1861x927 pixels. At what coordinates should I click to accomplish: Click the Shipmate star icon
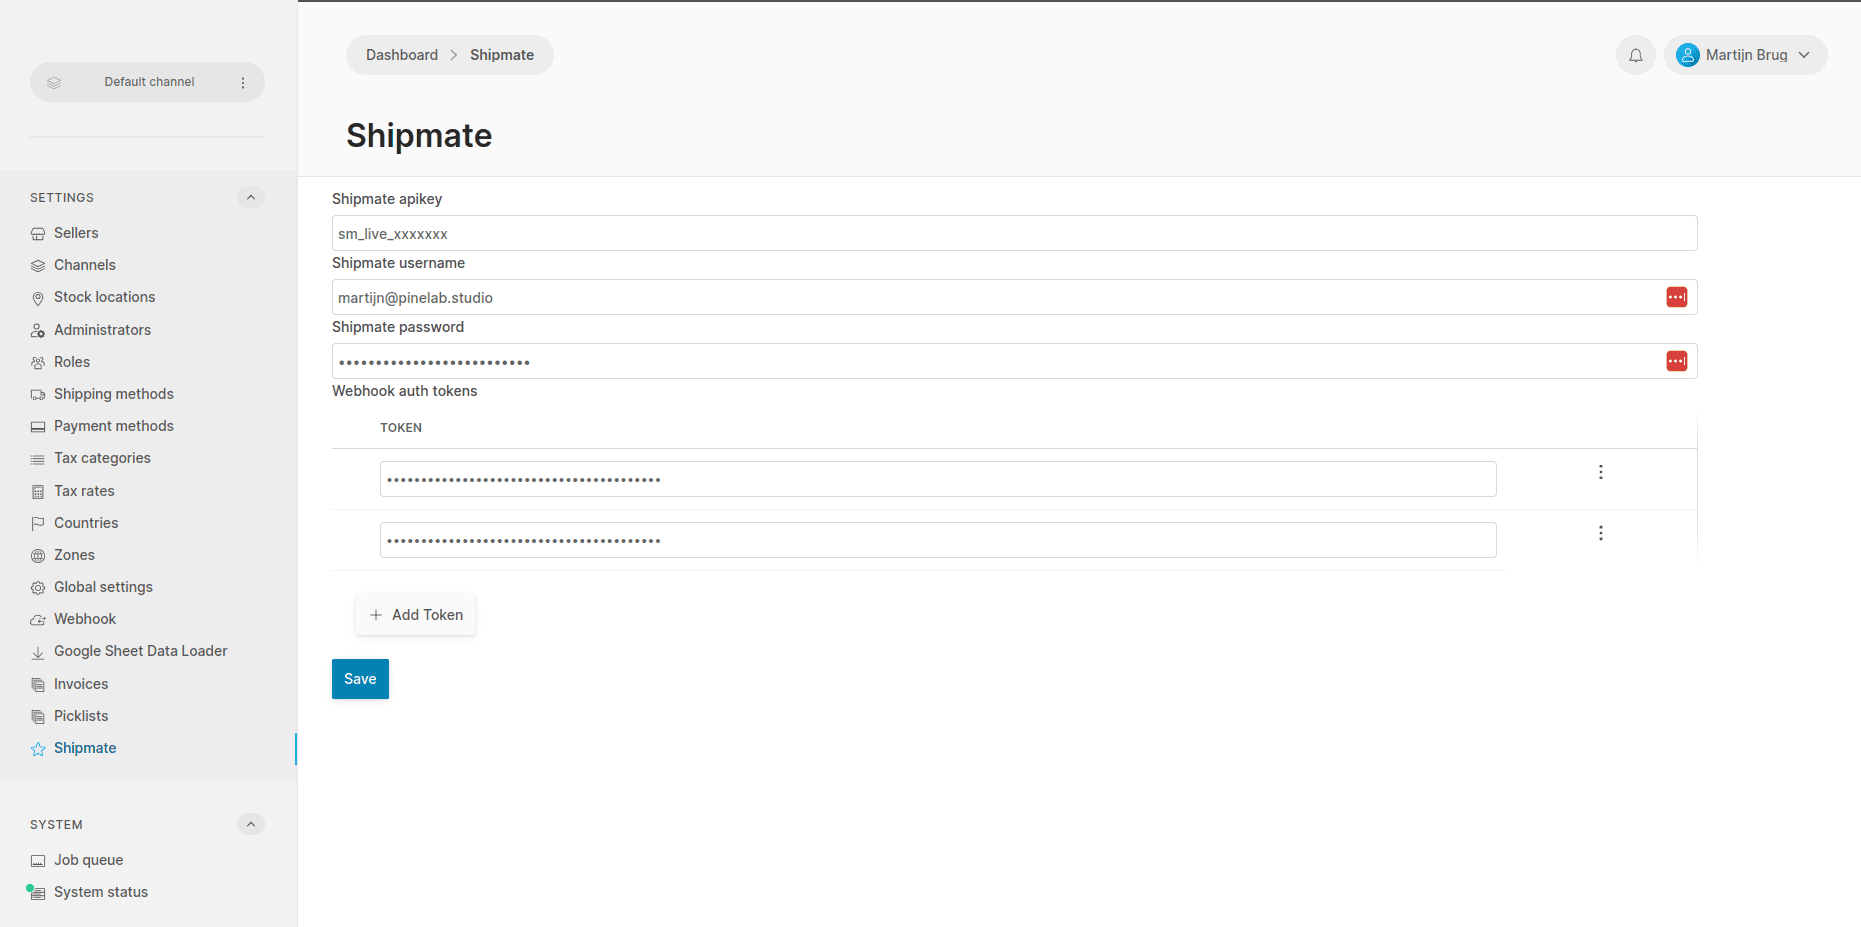(x=38, y=749)
